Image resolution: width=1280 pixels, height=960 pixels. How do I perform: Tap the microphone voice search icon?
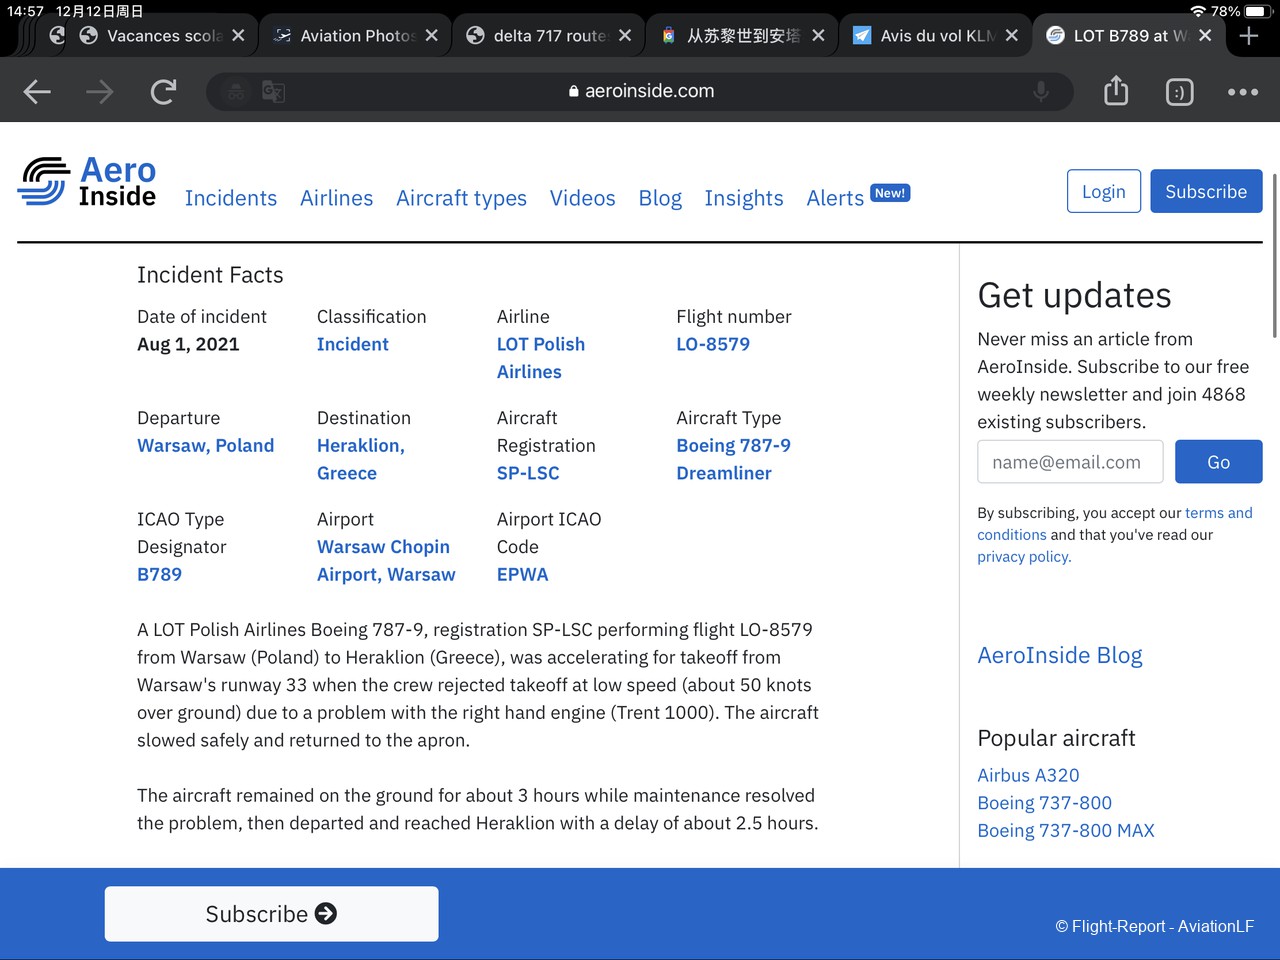[1041, 91]
